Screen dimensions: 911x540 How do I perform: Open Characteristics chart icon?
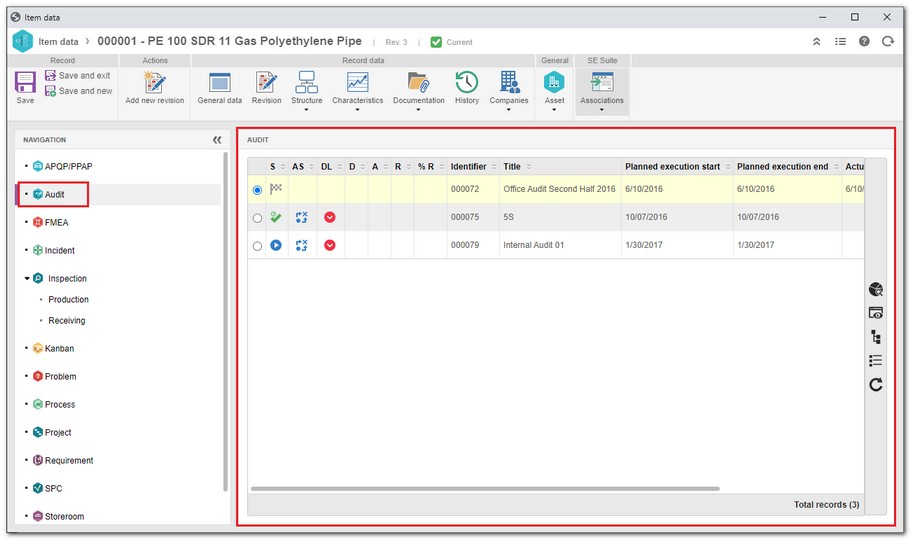(357, 83)
